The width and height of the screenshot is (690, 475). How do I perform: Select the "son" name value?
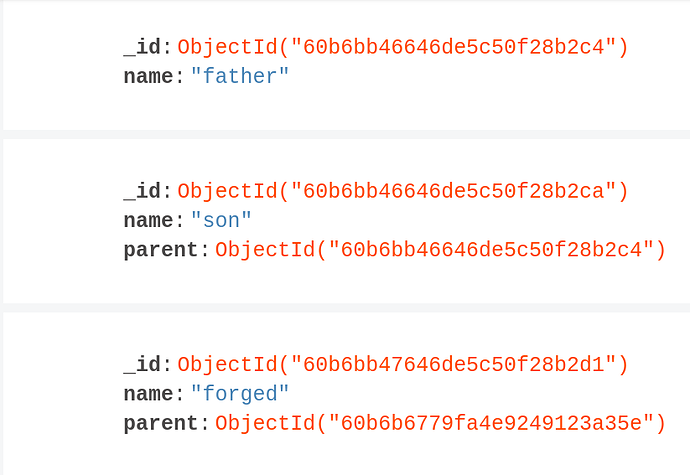pyautogui.click(x=221, y=221)
